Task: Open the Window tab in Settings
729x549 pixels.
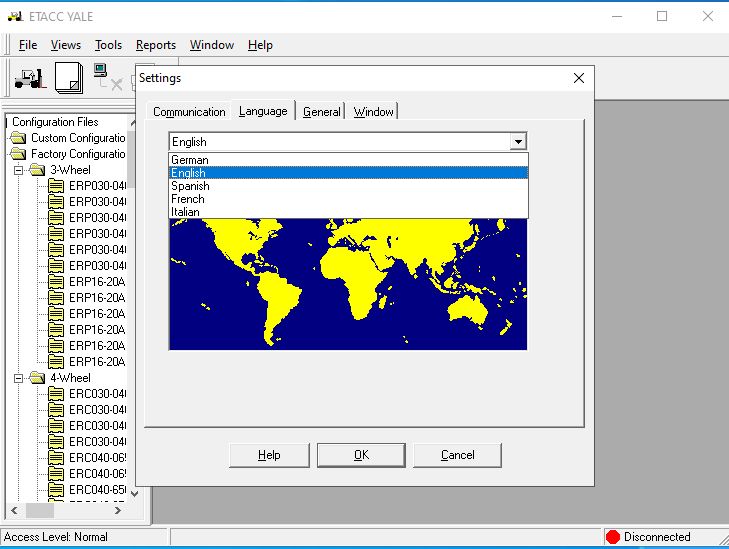Action: coord(373,112)
